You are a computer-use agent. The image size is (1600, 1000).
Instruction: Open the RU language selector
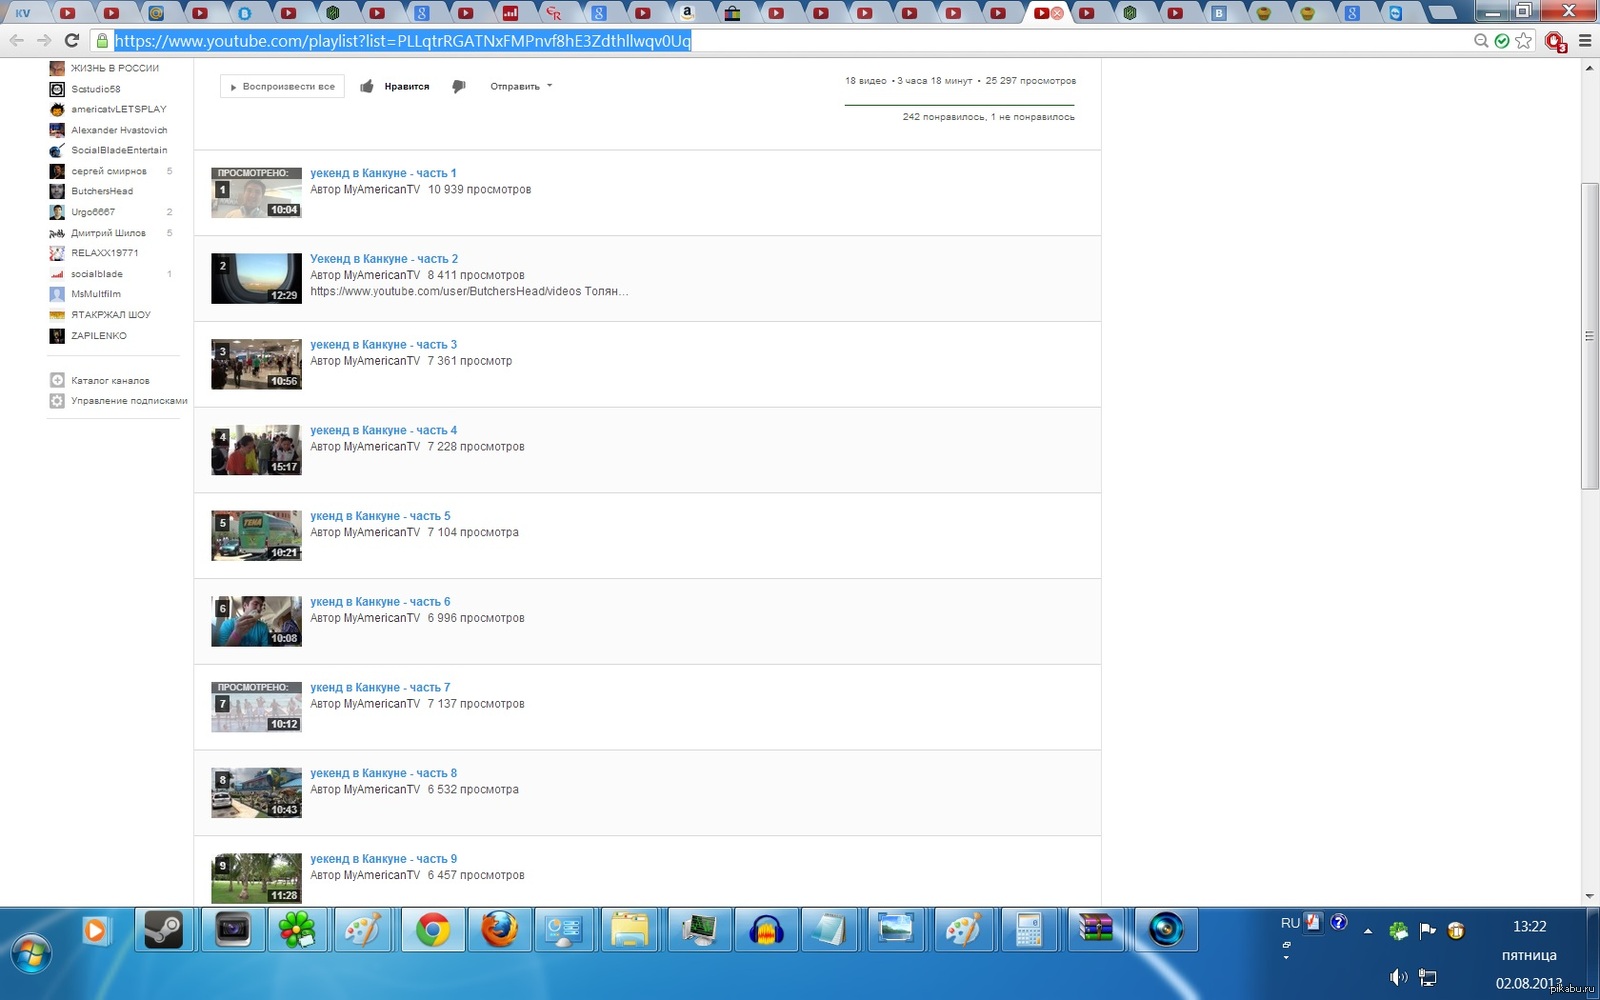click(1290, 923)
